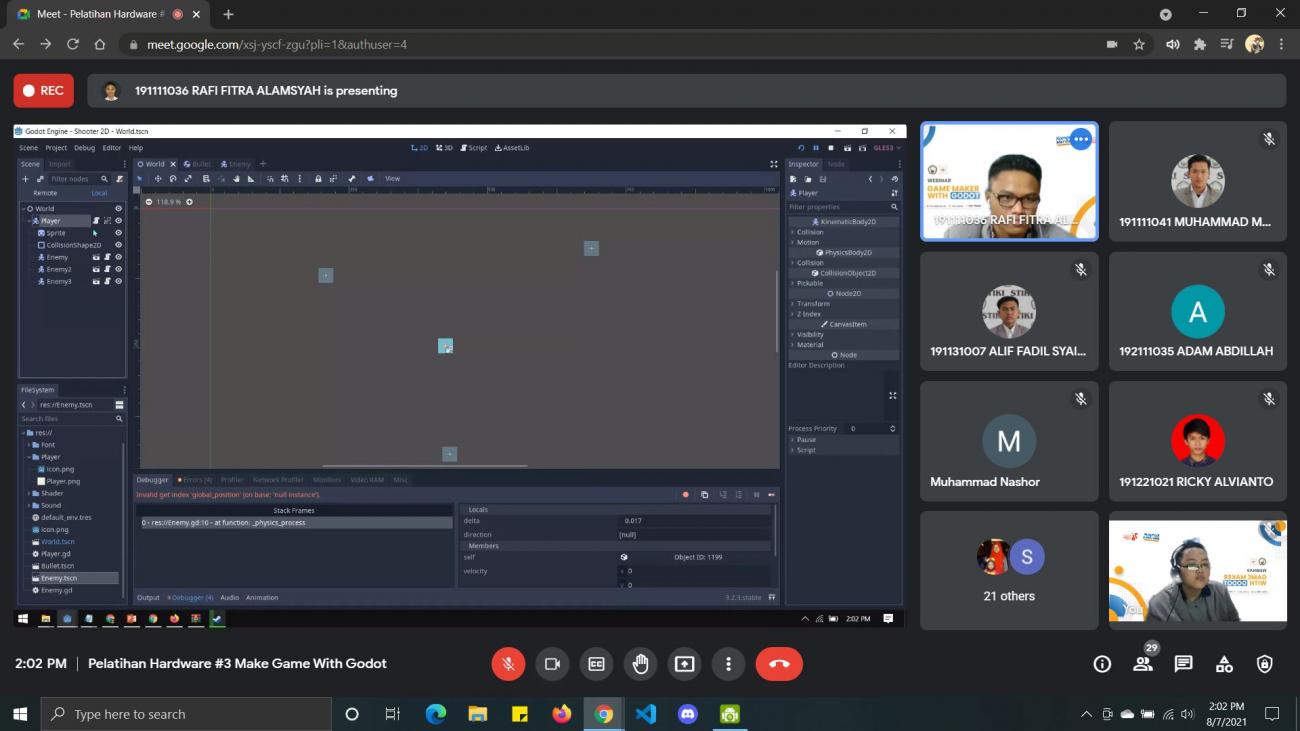Open more options three-dot menu
Screen dimensions: 1300x731
pos(728,664)
